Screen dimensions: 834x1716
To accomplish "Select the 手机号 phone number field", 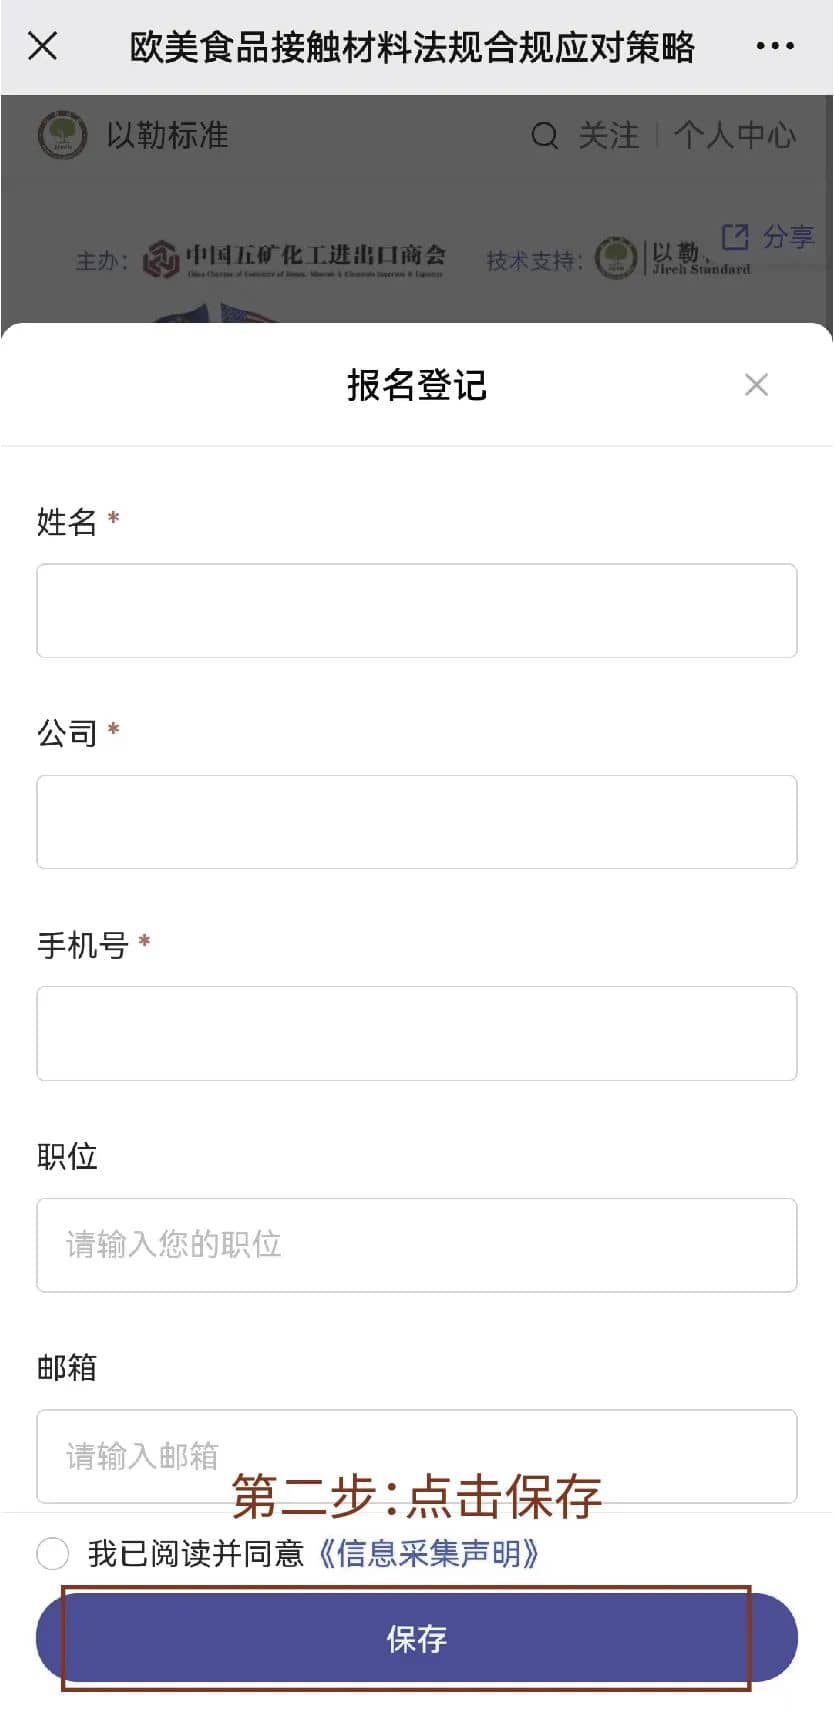I will tap(416, 1034).
